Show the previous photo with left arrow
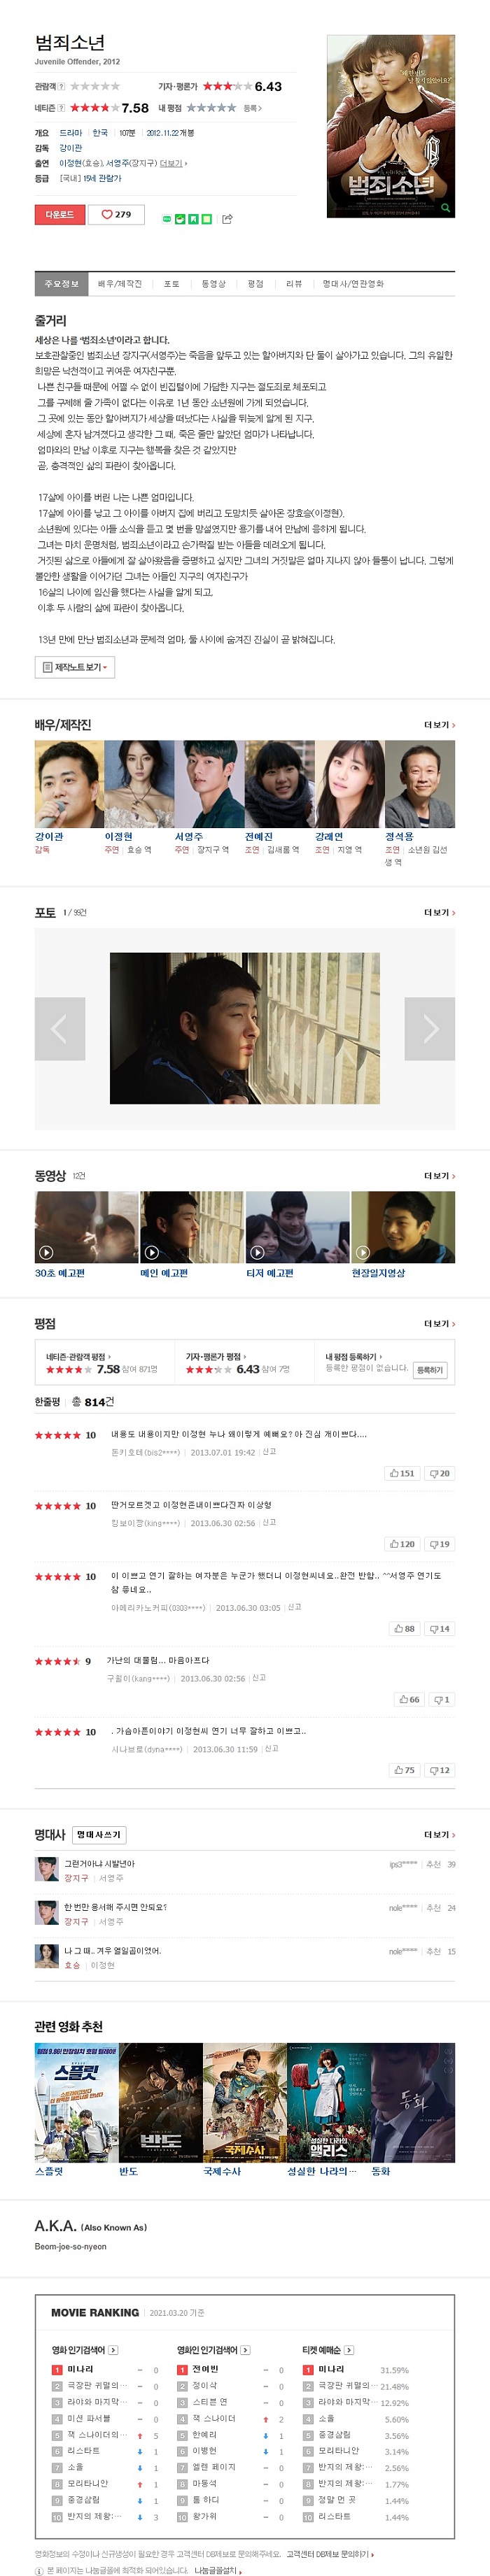490x2576 pixels. (60, 1028)
